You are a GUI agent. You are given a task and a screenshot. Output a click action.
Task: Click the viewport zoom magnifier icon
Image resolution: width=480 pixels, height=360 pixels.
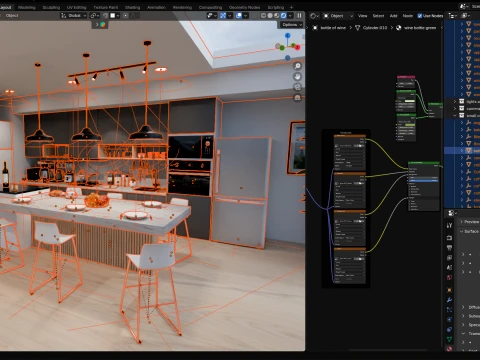tap(298, 66)
